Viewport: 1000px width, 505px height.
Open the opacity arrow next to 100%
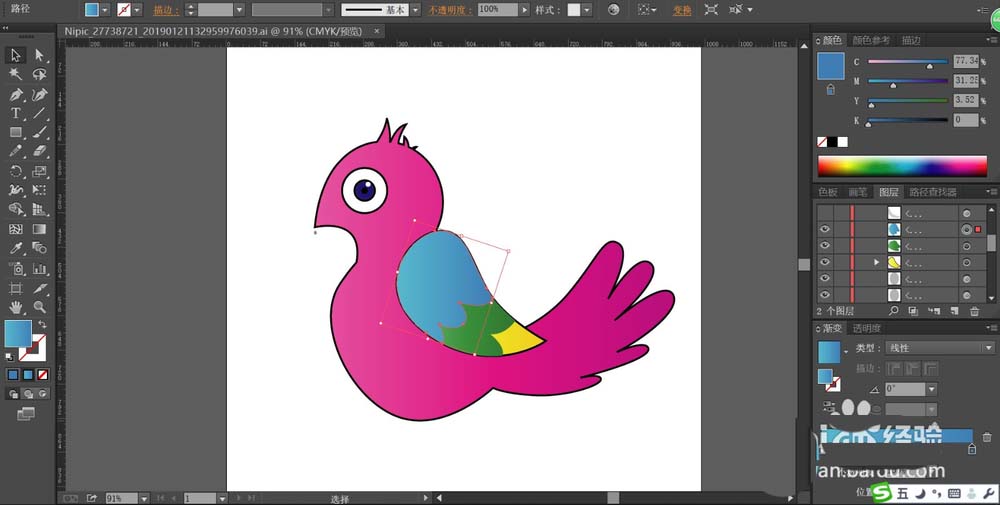[524, 10]
